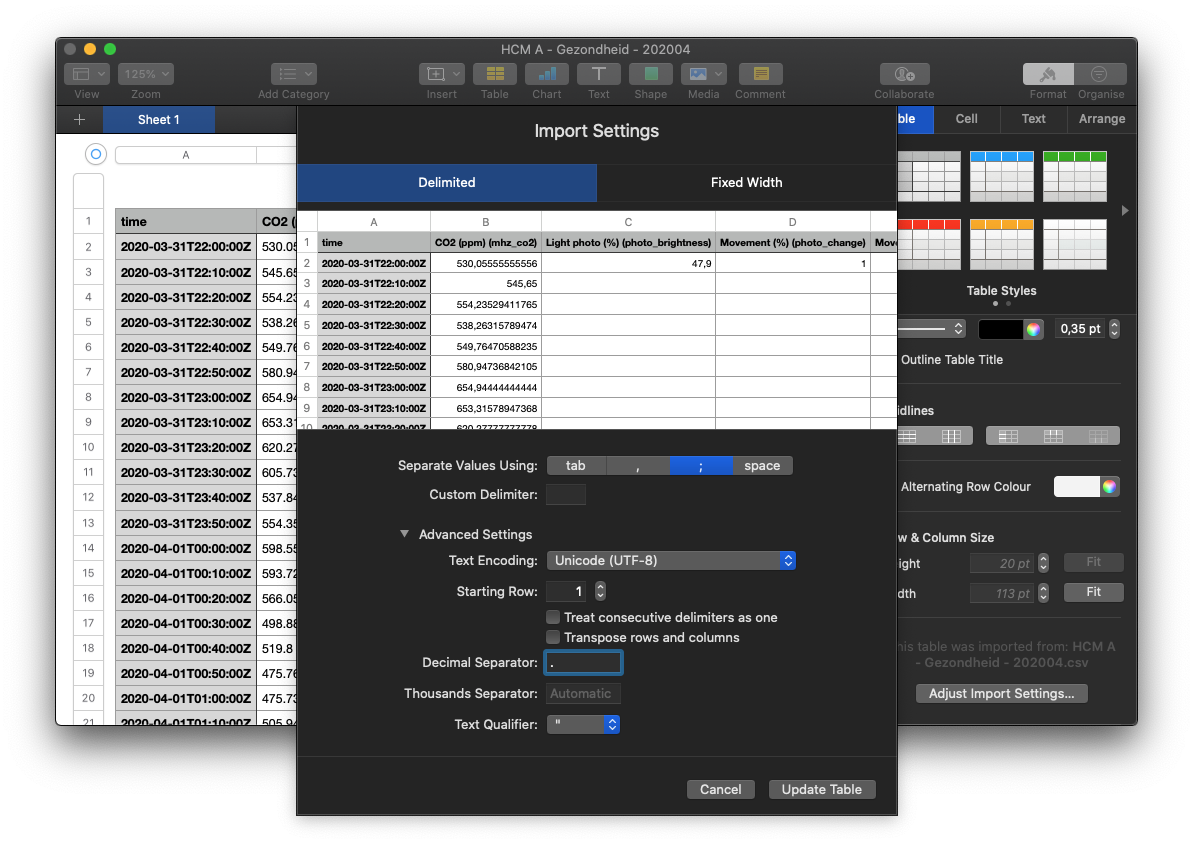1193x842 pixels.
Task: Open the Text Encoding dropdown
Action: point(671,561)
